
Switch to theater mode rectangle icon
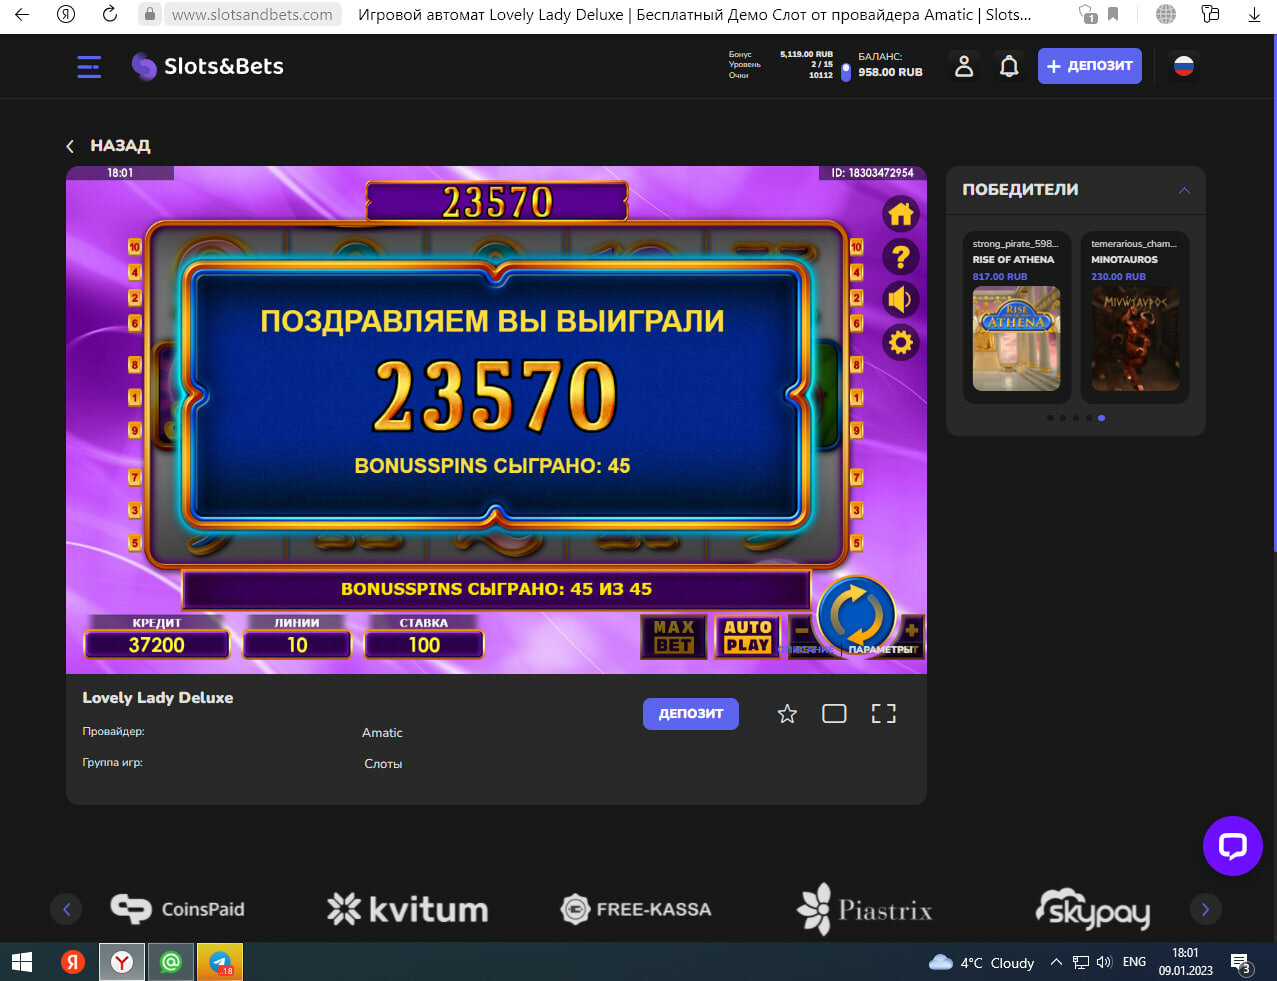click(834, 713)
